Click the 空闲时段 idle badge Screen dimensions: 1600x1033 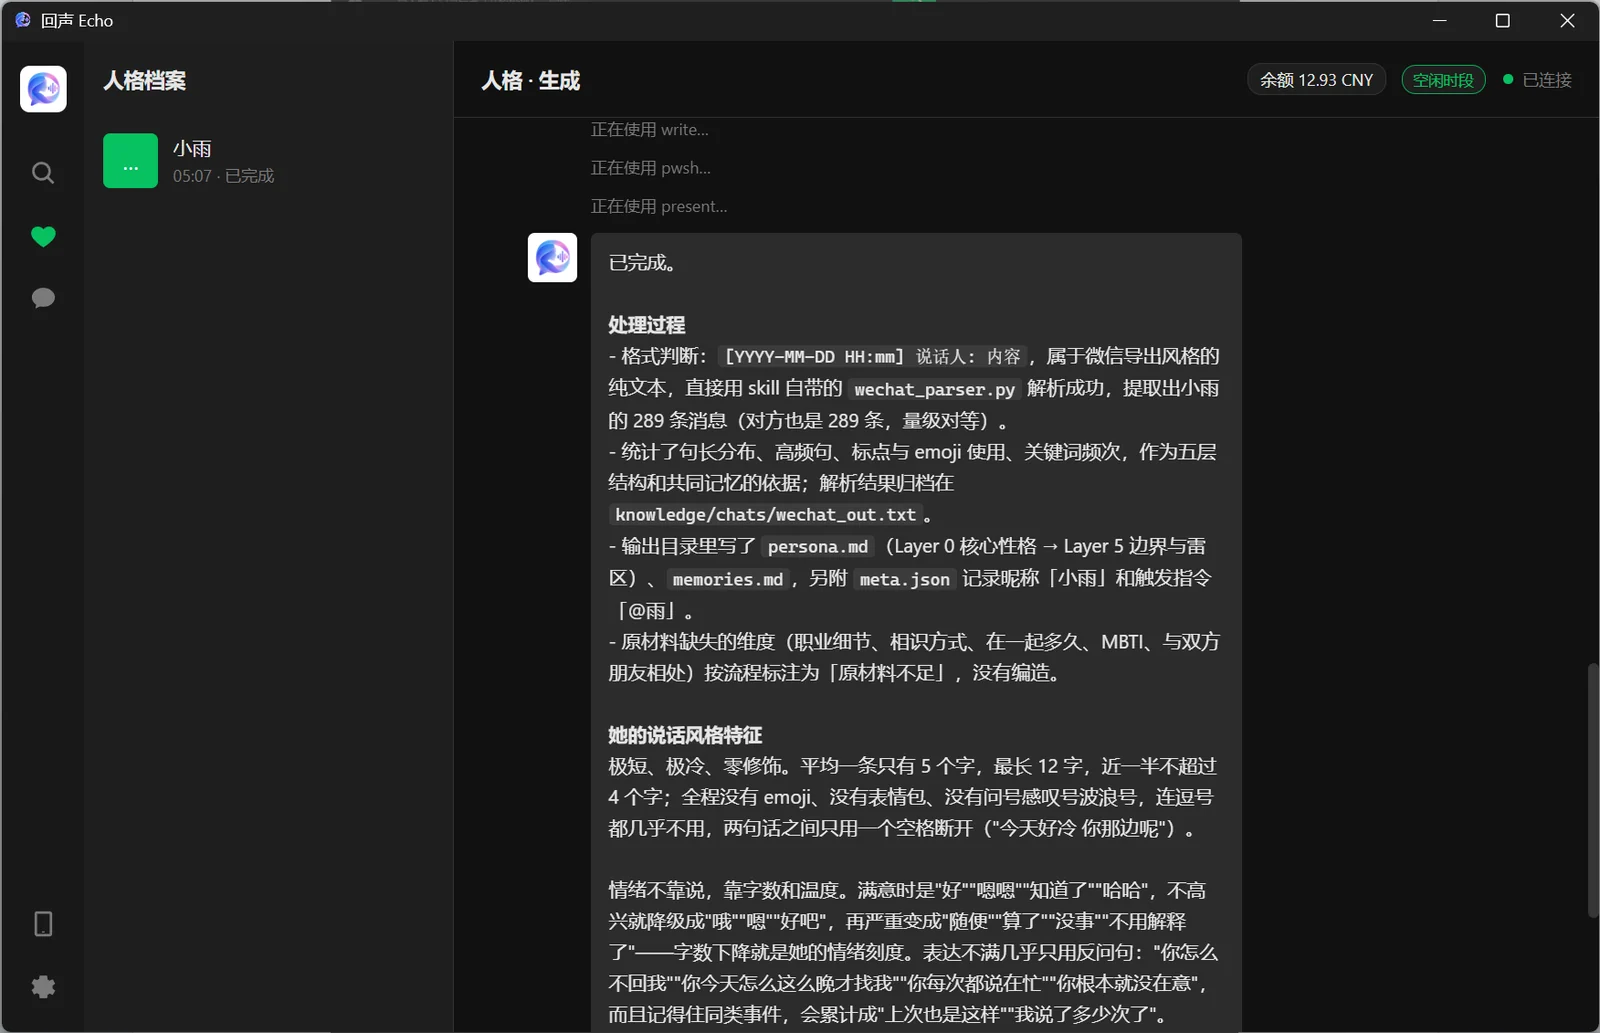coord(1443,80)
